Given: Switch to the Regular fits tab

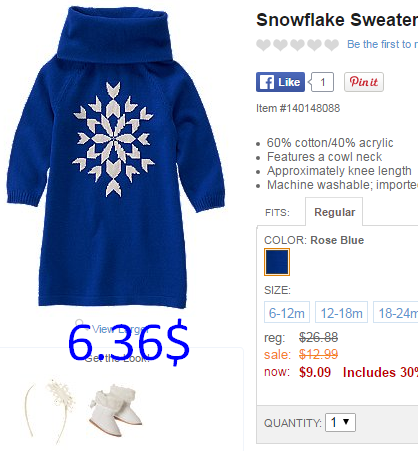Looking at the screenshot, I should 334,212.
